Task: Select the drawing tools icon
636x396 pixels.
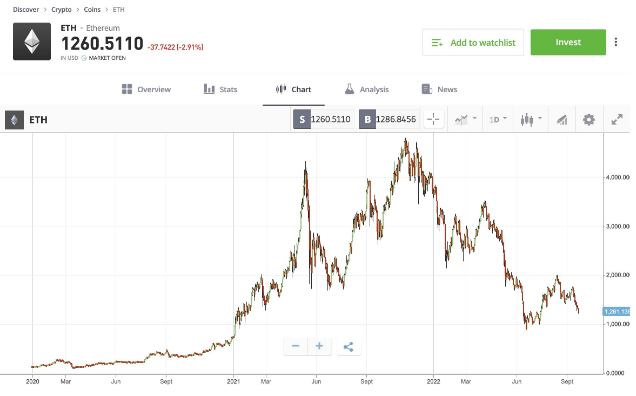Action: [x=562, y=119]
